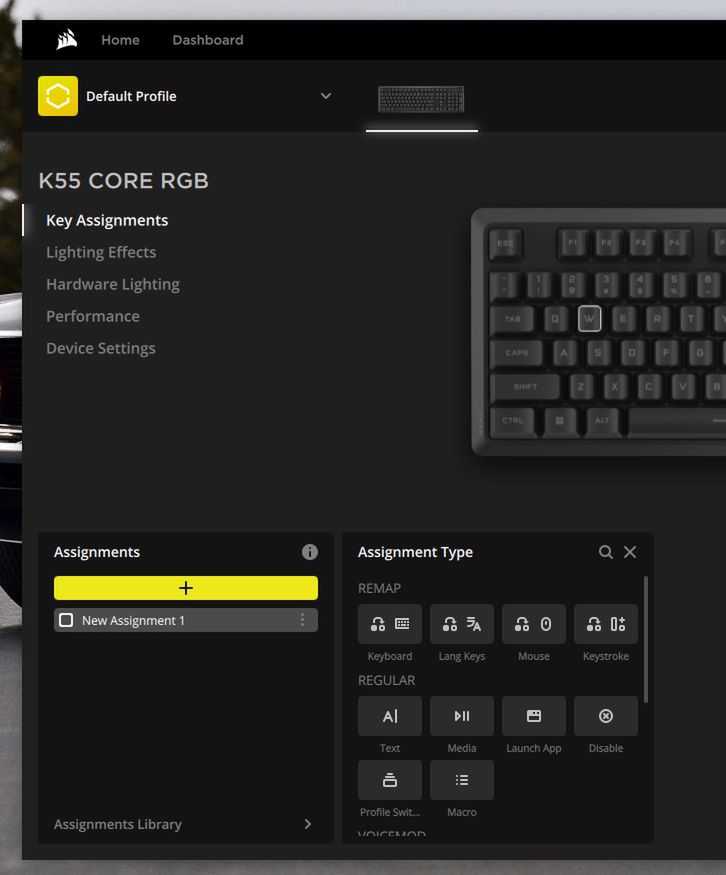Click the yellow Default Profile icon
Screen dimensions: 726x875
click(58, 96)
